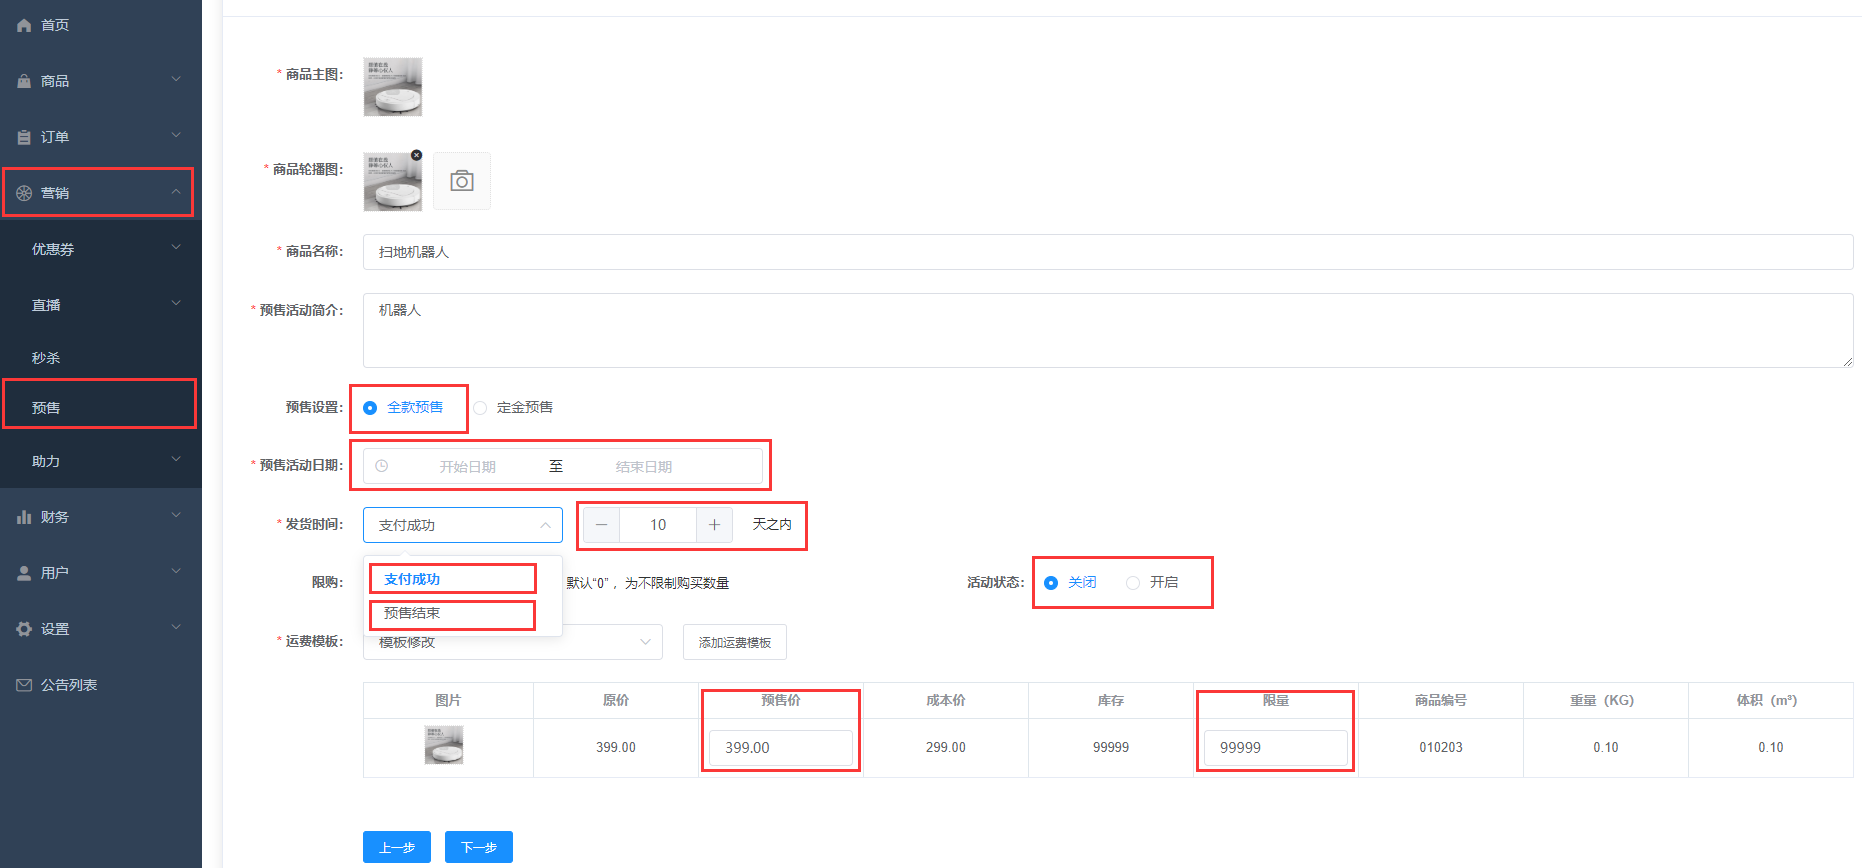
Task: Click the 成本价 cell value 299.00
Action: pos(946,748)
